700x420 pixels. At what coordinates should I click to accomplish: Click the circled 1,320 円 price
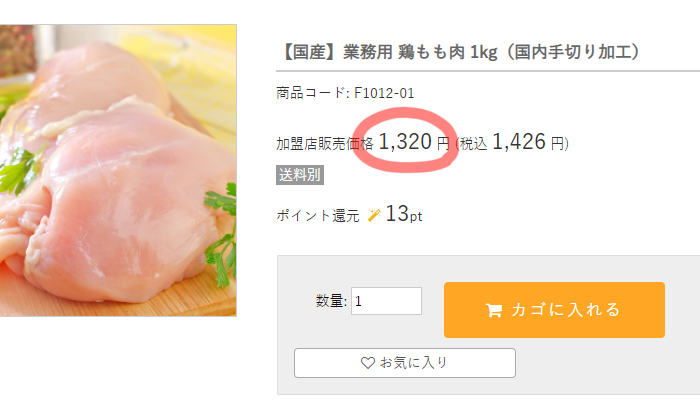[x=413, y=142]
